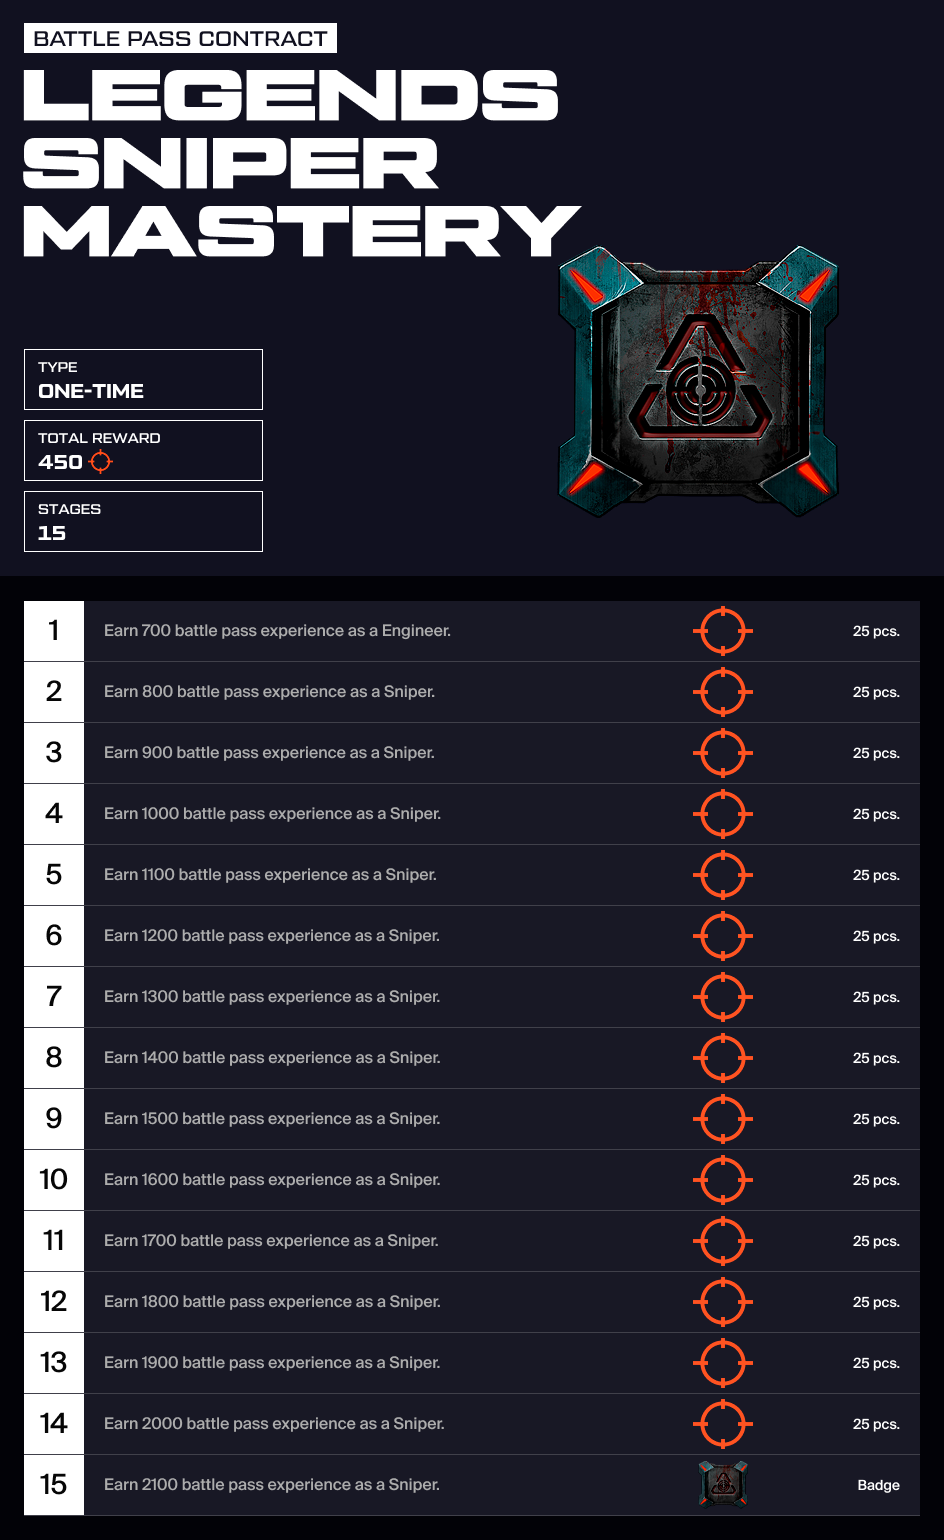This screenshot has height=1540, width=944.
Task: Click the crosshair reward icon for stage 4
Action: point(723,814)
